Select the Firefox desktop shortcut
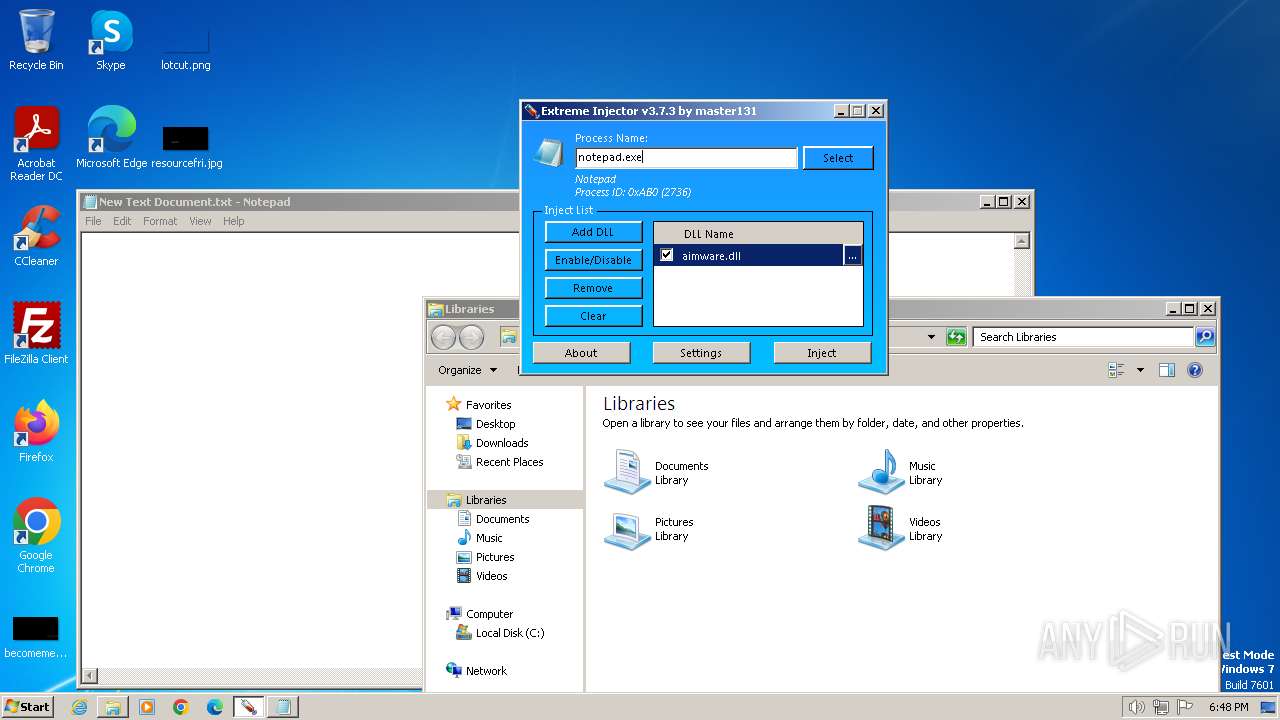The height and width of the screenshot is (720, 1280). (36, 432)
